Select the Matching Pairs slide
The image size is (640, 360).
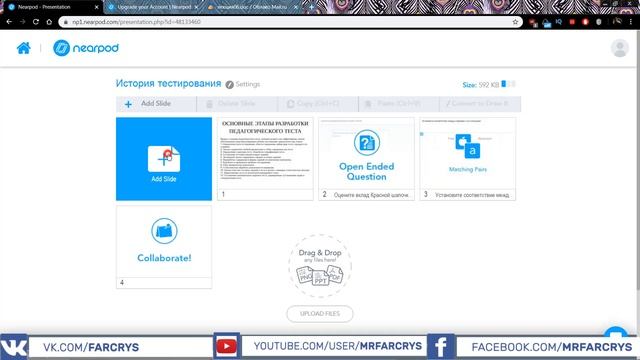pos(468,159)
